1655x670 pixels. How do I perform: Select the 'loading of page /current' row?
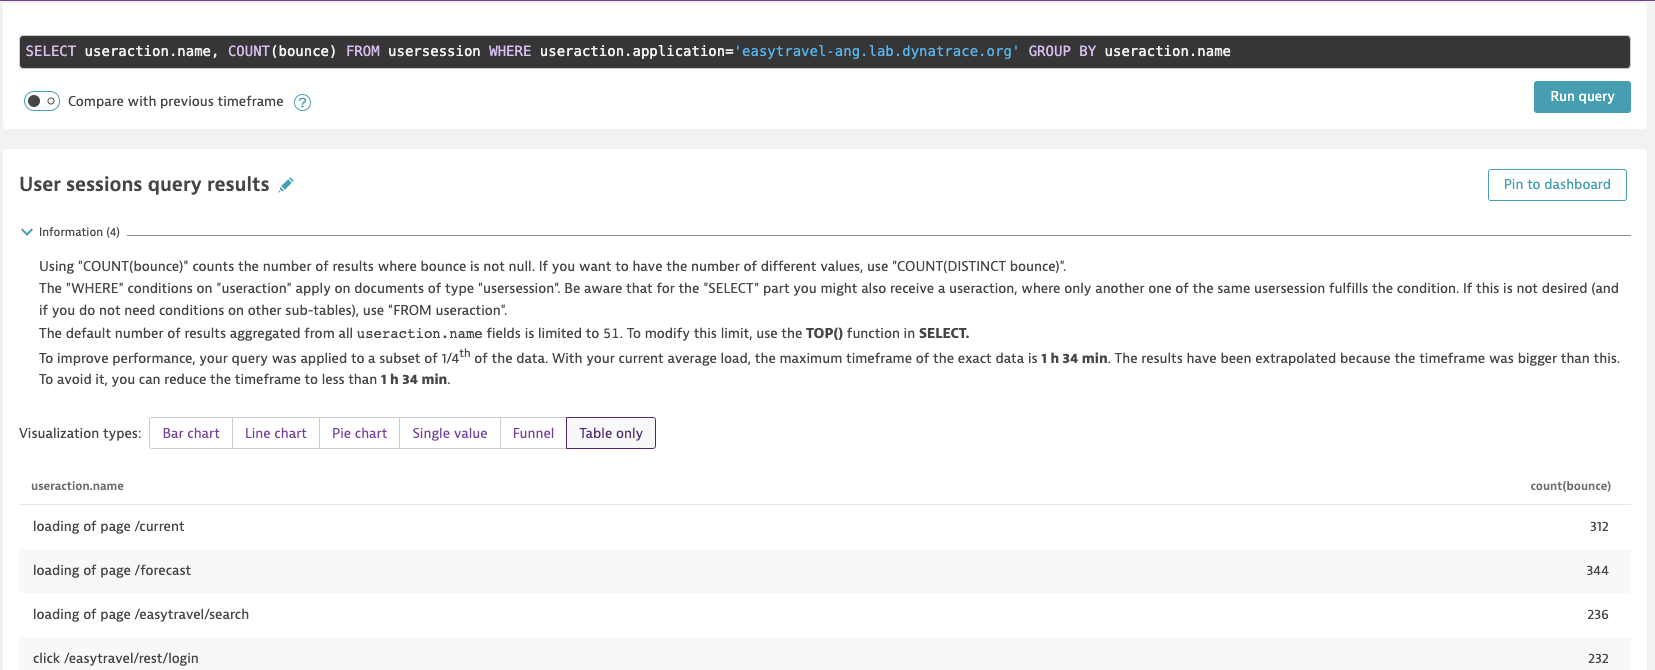(x=109, y=527)
